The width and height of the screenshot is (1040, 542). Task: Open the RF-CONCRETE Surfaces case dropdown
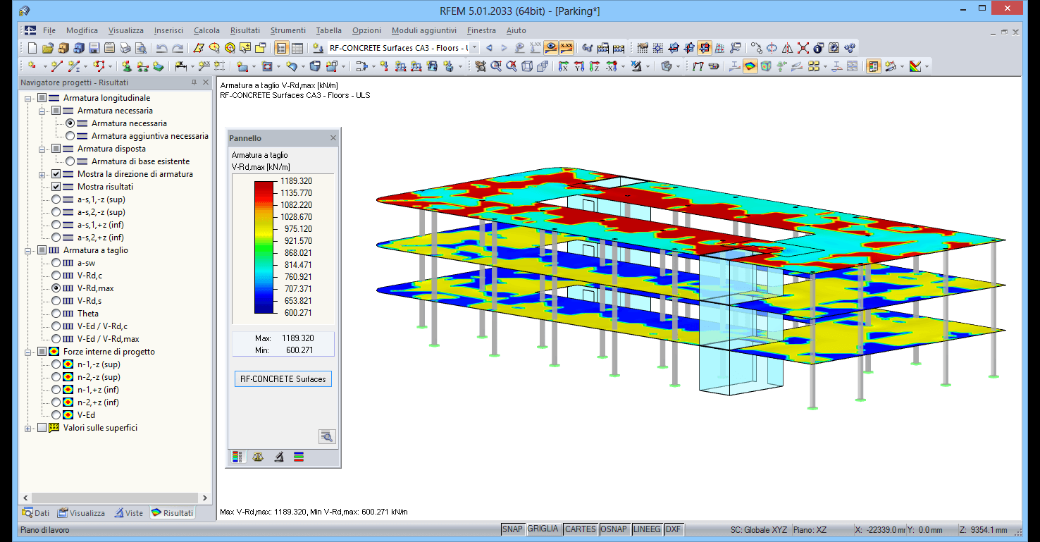pos(474,48)
